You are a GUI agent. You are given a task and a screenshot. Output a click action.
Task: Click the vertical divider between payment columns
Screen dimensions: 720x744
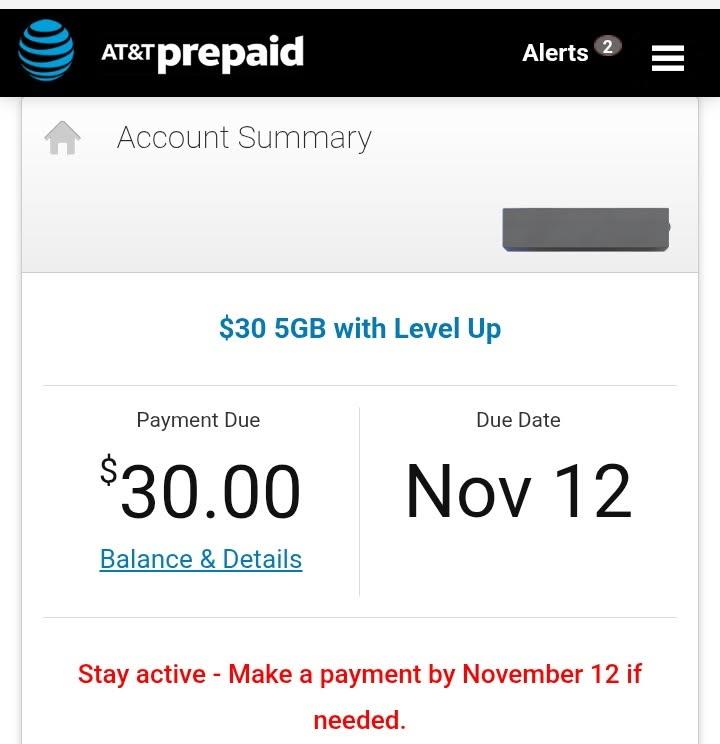coord(359,500)
